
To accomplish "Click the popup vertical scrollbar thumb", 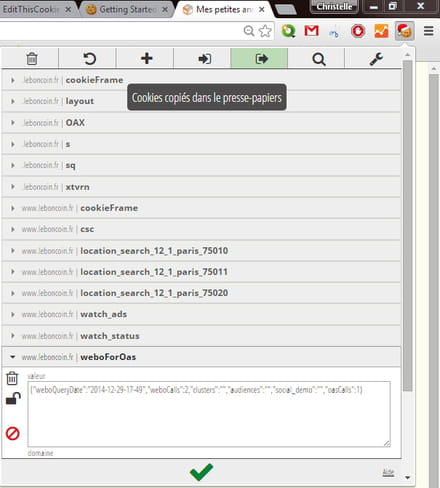I will coord(407,226).
